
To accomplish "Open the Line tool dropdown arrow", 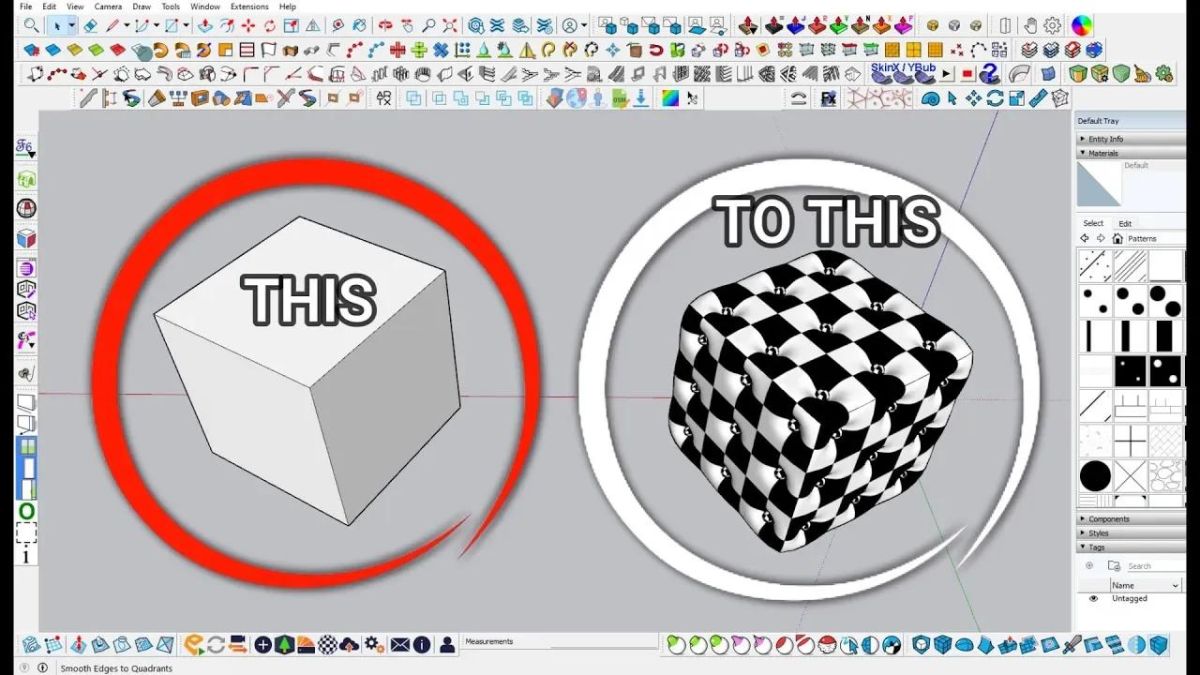I will click(x=127, y=25).
